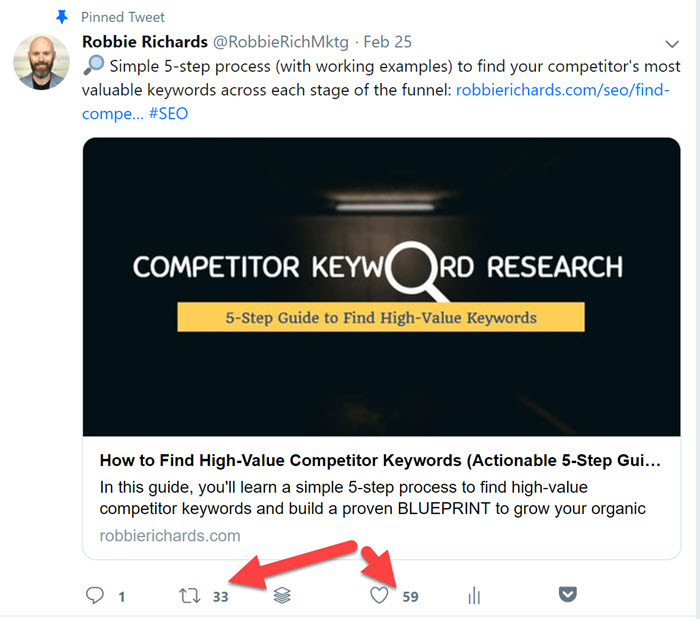Screen dimensions: 700x619
Task: Like the tweet with the heart icon
Action: tap(379, 596)
